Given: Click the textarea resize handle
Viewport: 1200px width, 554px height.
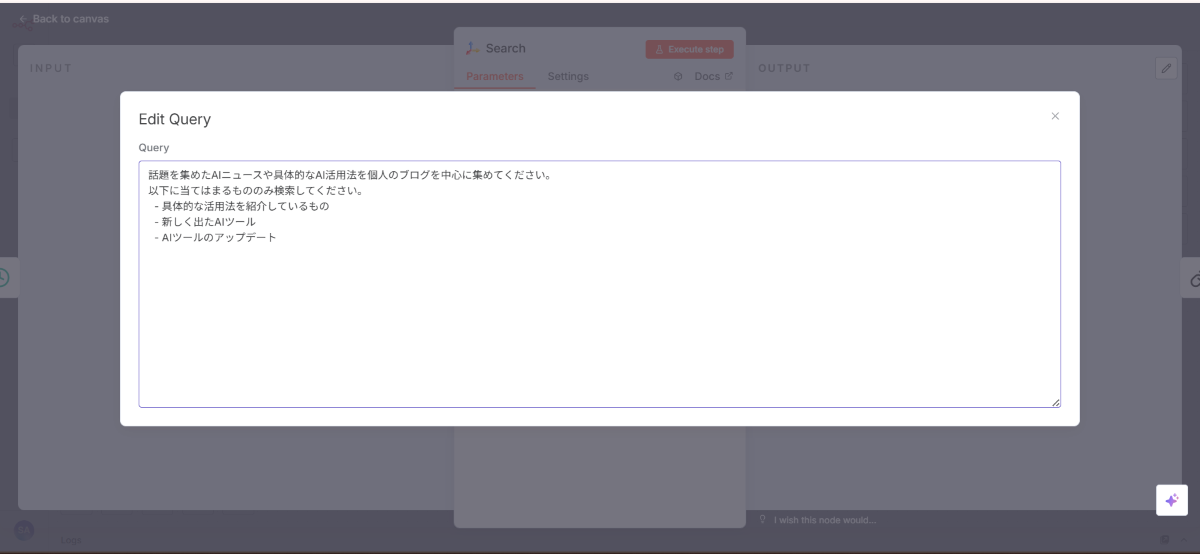Looking at the screenshot, I should [x=1055, y=402].
